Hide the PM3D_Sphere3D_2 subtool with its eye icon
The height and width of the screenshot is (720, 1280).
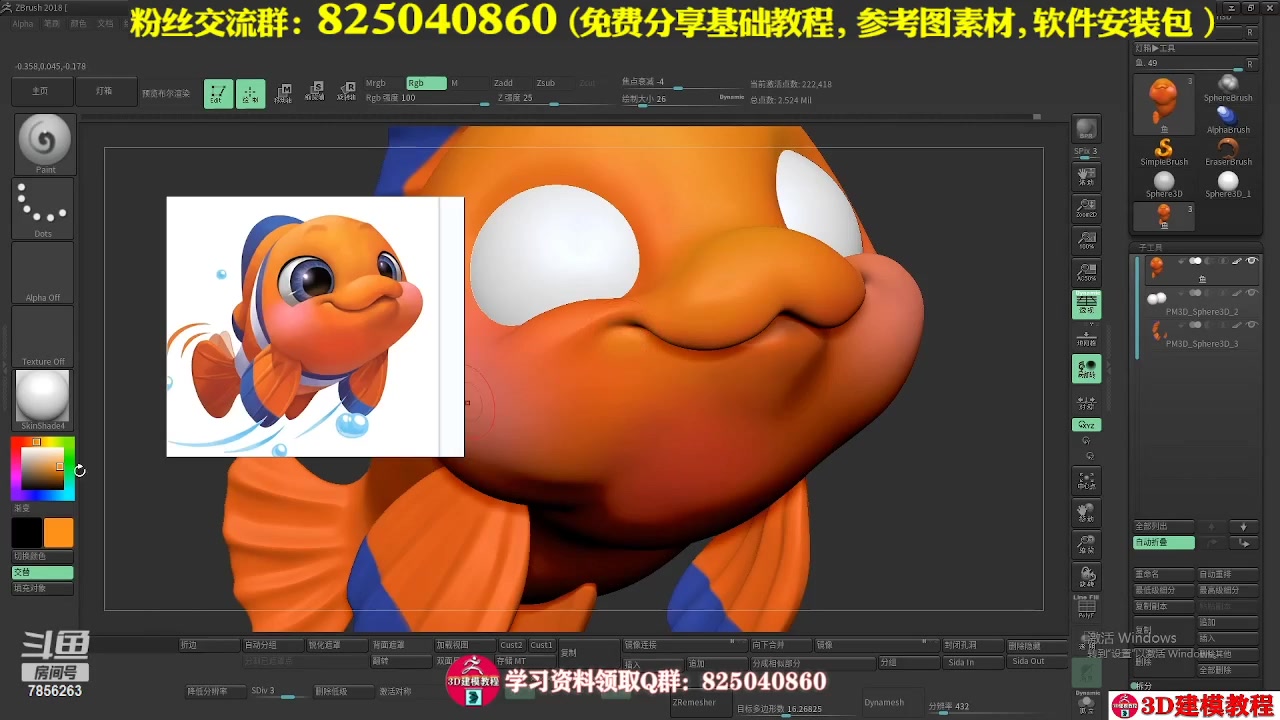[x=1252, y=292]
